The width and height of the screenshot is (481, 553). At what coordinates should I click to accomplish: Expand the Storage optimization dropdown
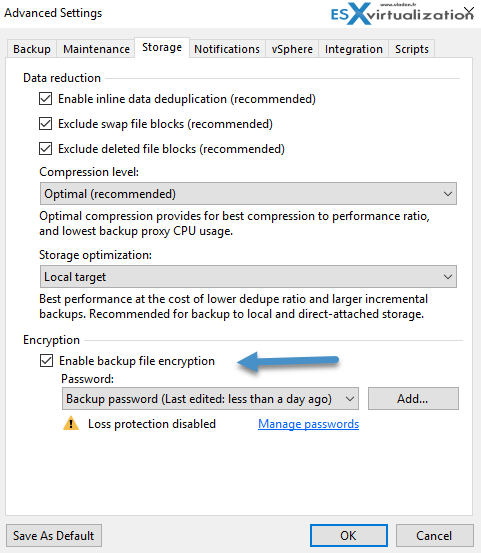click(x=248, y=277)
